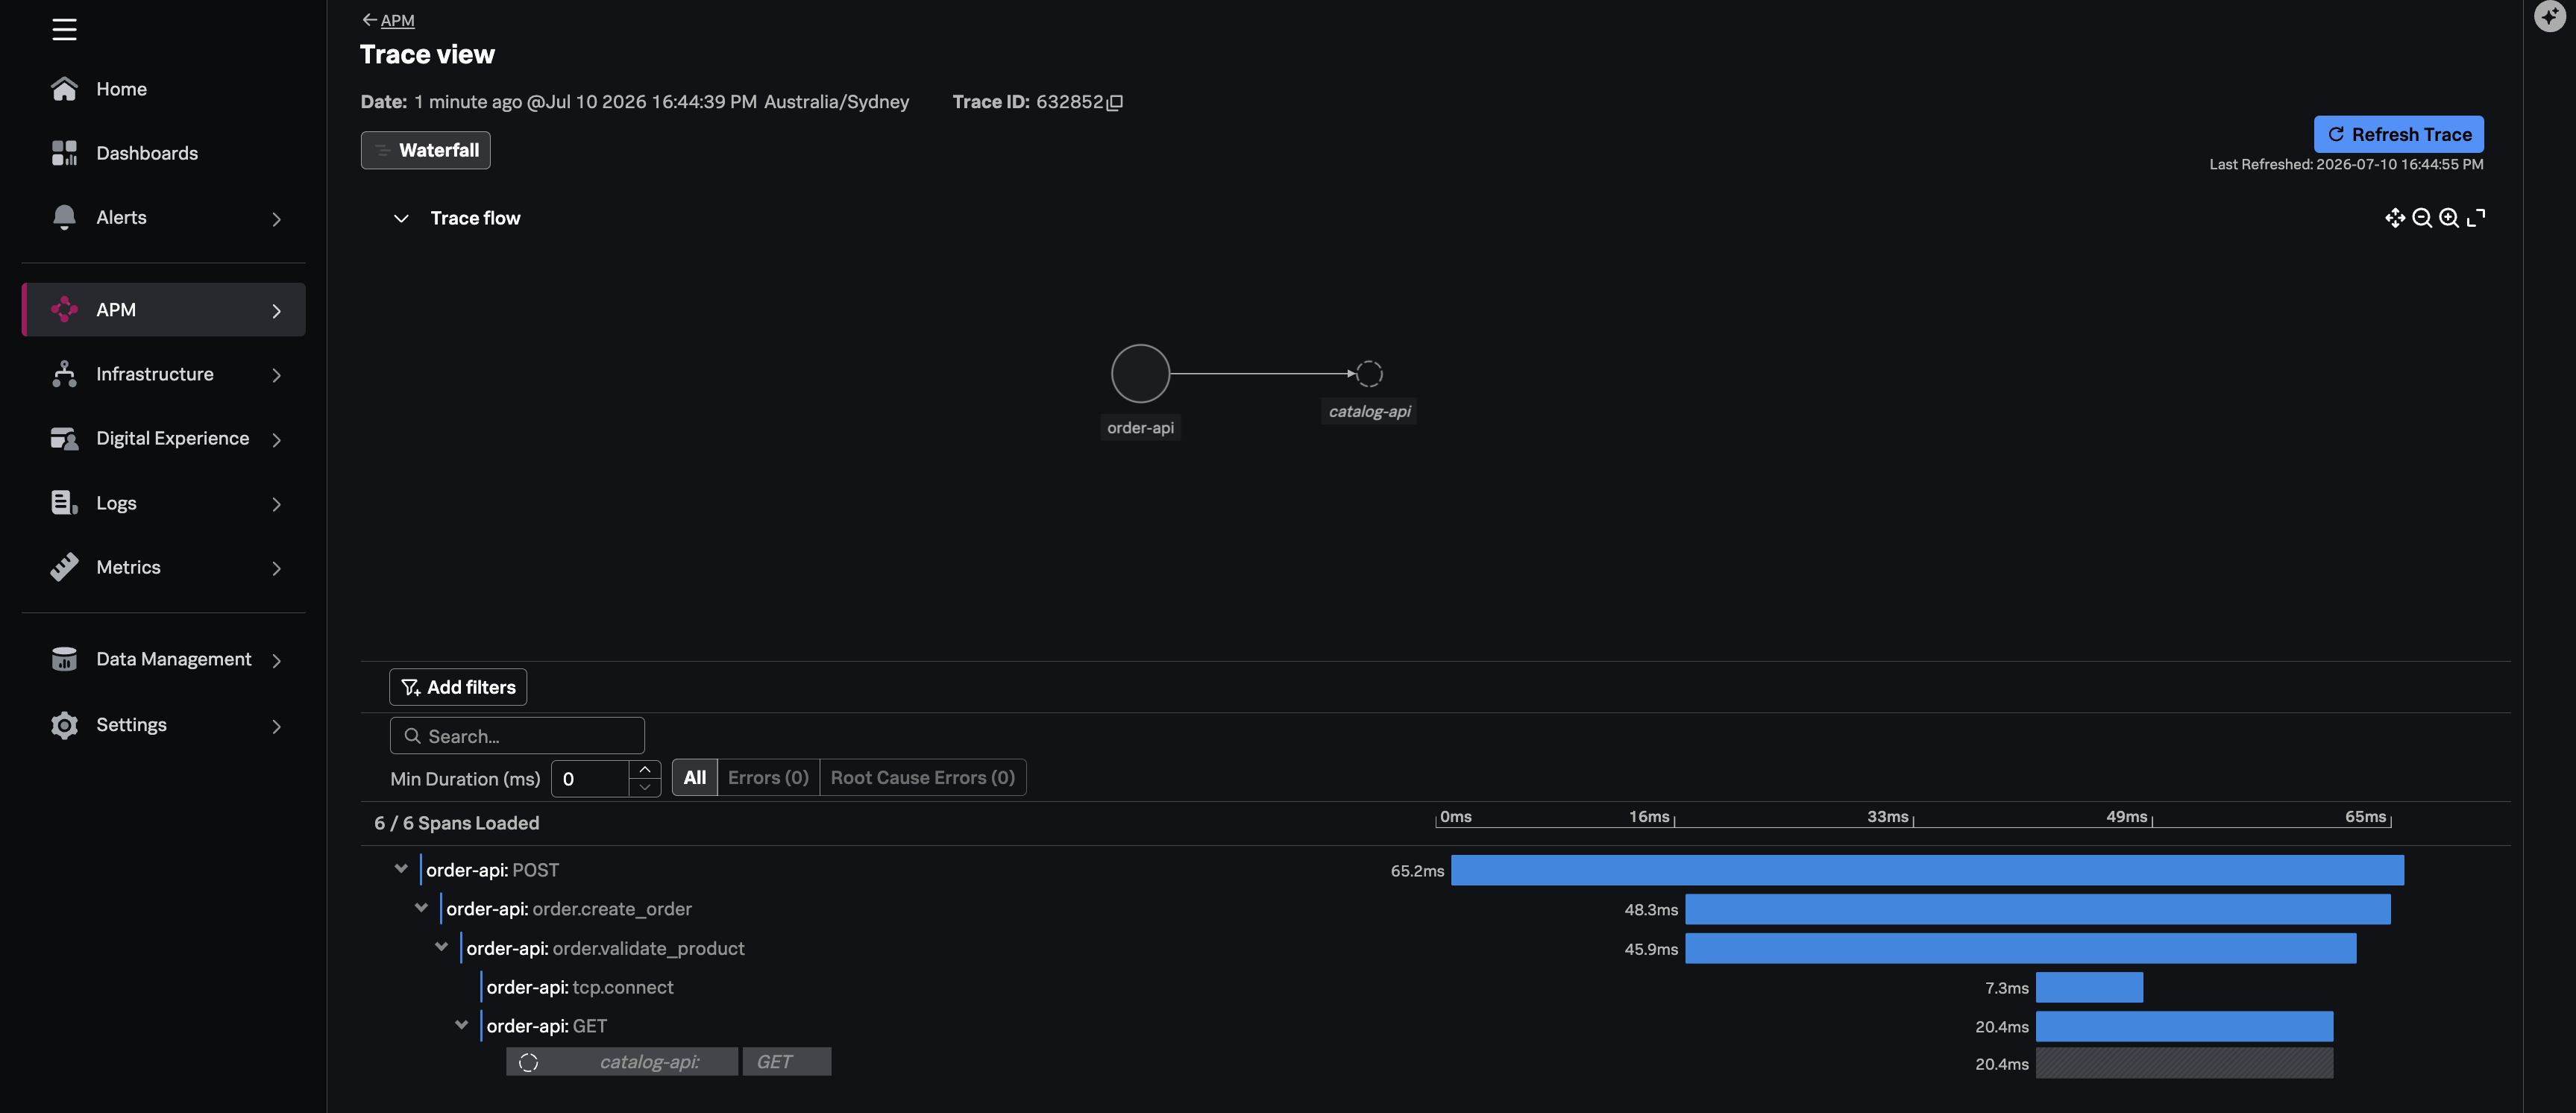The height and width of the screenshot is (1113, 2576).
Task: Collapse the Trace flow section
Action: tap(401, 218)
